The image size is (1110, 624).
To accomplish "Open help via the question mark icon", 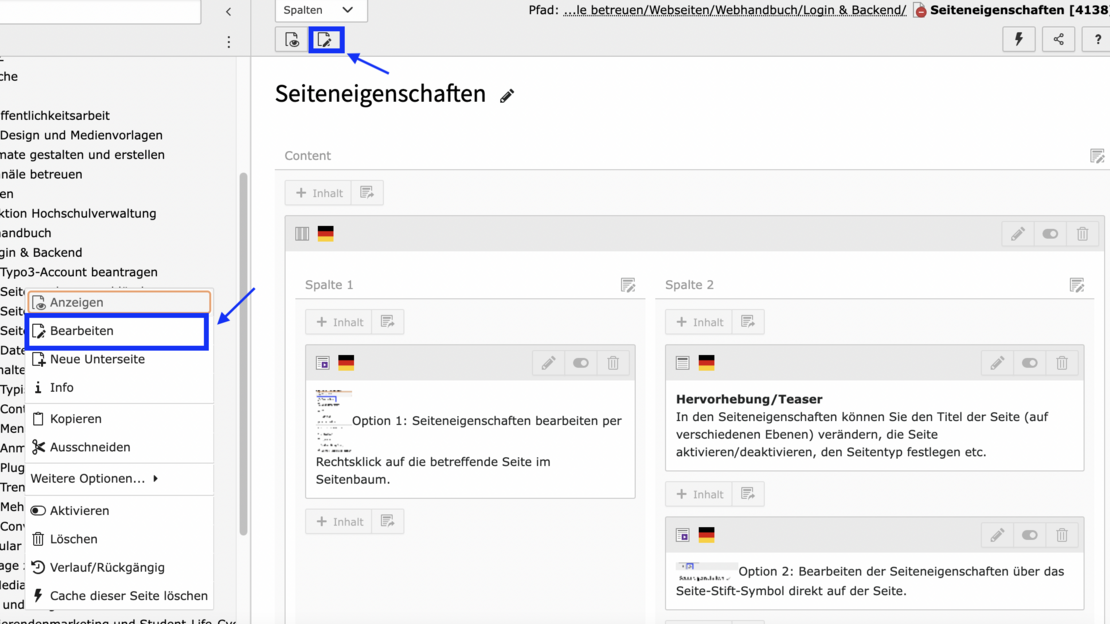I will coord(1097,40).
